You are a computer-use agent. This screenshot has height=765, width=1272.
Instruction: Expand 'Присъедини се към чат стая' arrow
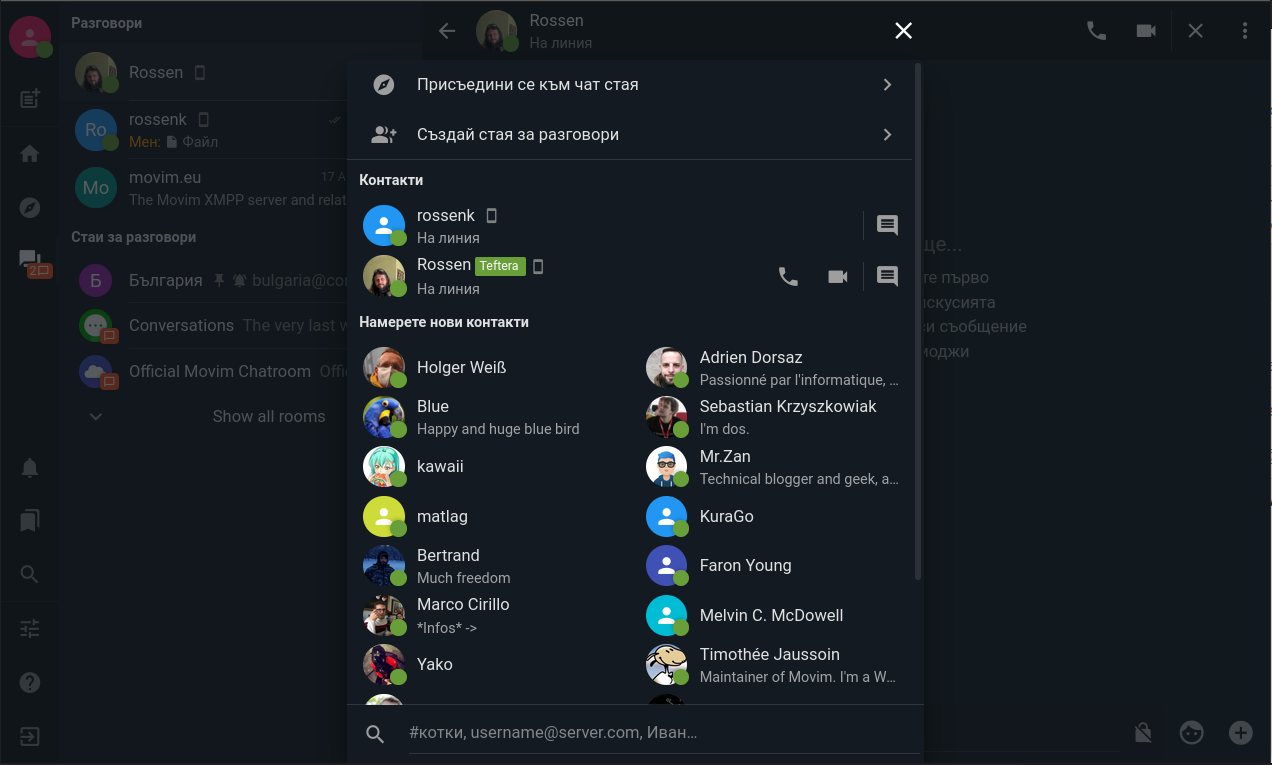pyautogui.click(x=887, y=85)
